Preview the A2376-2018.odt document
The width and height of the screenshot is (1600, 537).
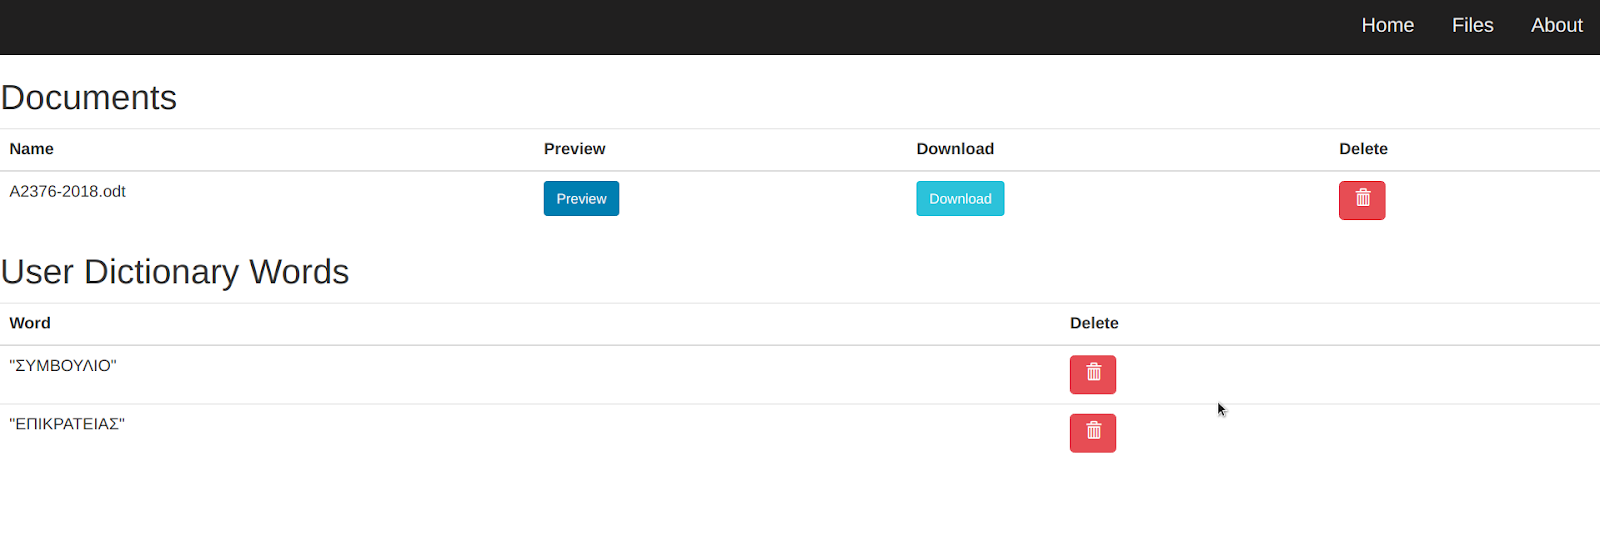click(x=581, y=198)
